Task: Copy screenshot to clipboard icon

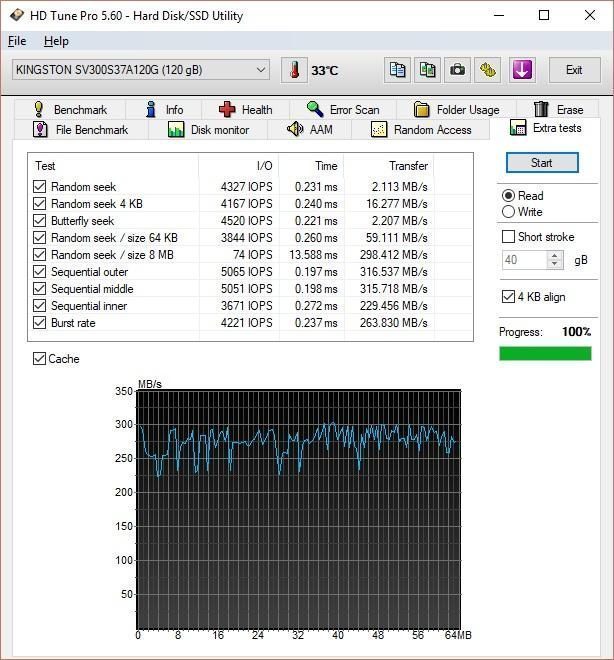Action: [427, 70]
